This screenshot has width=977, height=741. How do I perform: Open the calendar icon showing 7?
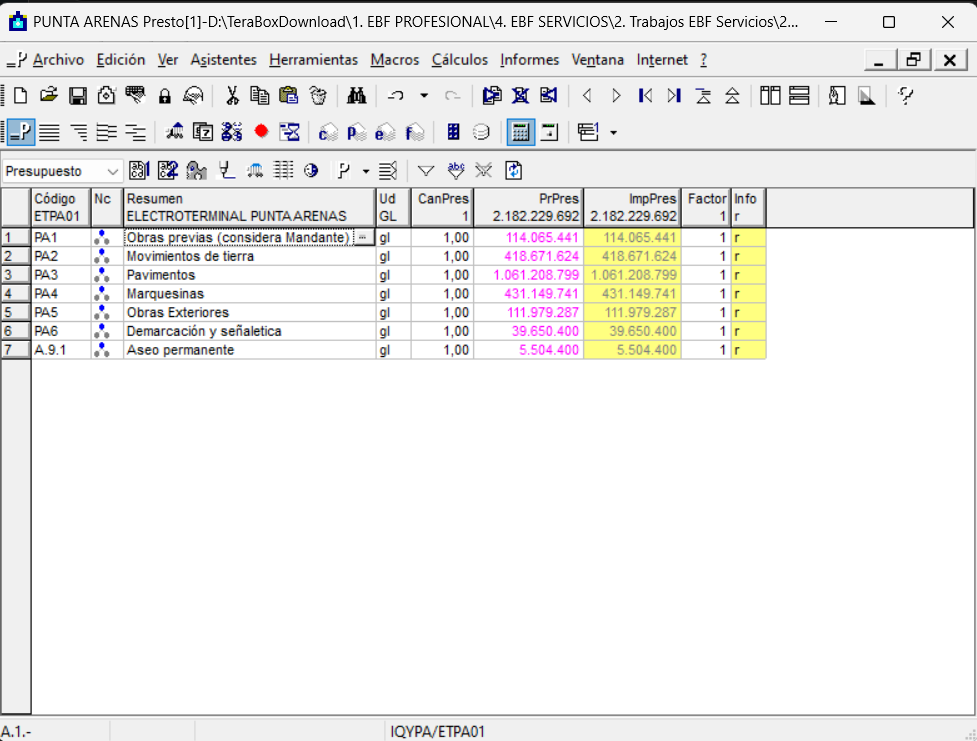pos(203,132)
